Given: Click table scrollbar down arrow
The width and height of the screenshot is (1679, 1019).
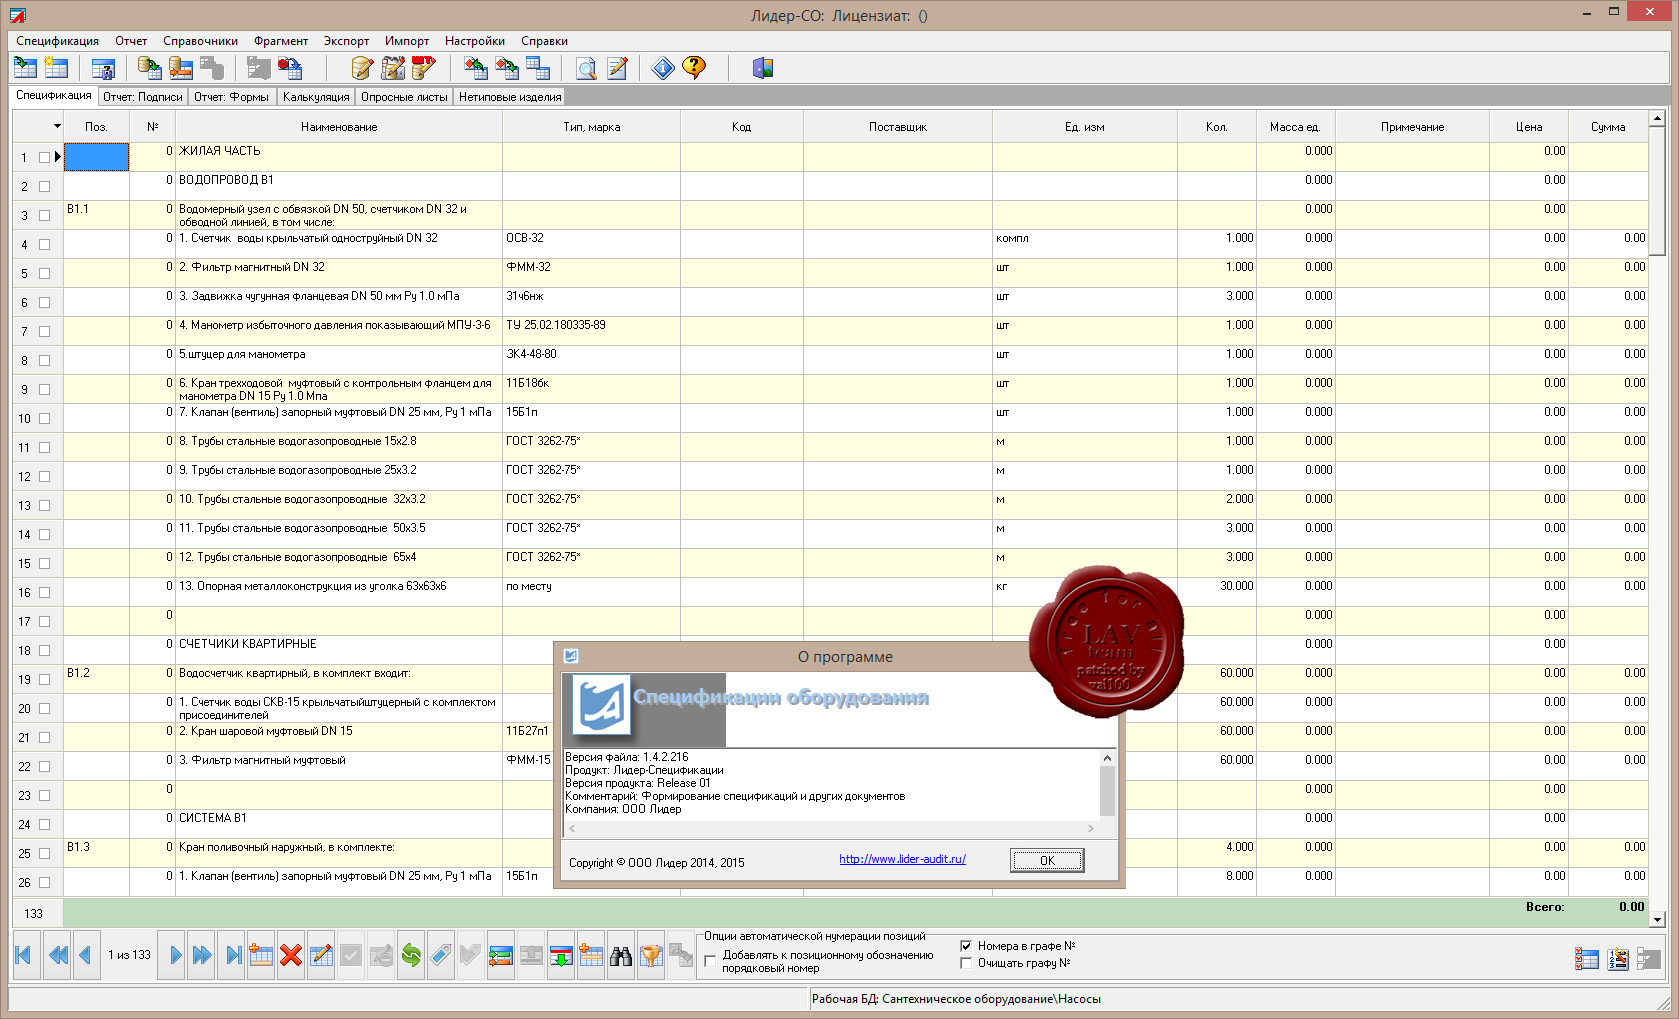Looking at the screenshot, I should [1657, 919].
